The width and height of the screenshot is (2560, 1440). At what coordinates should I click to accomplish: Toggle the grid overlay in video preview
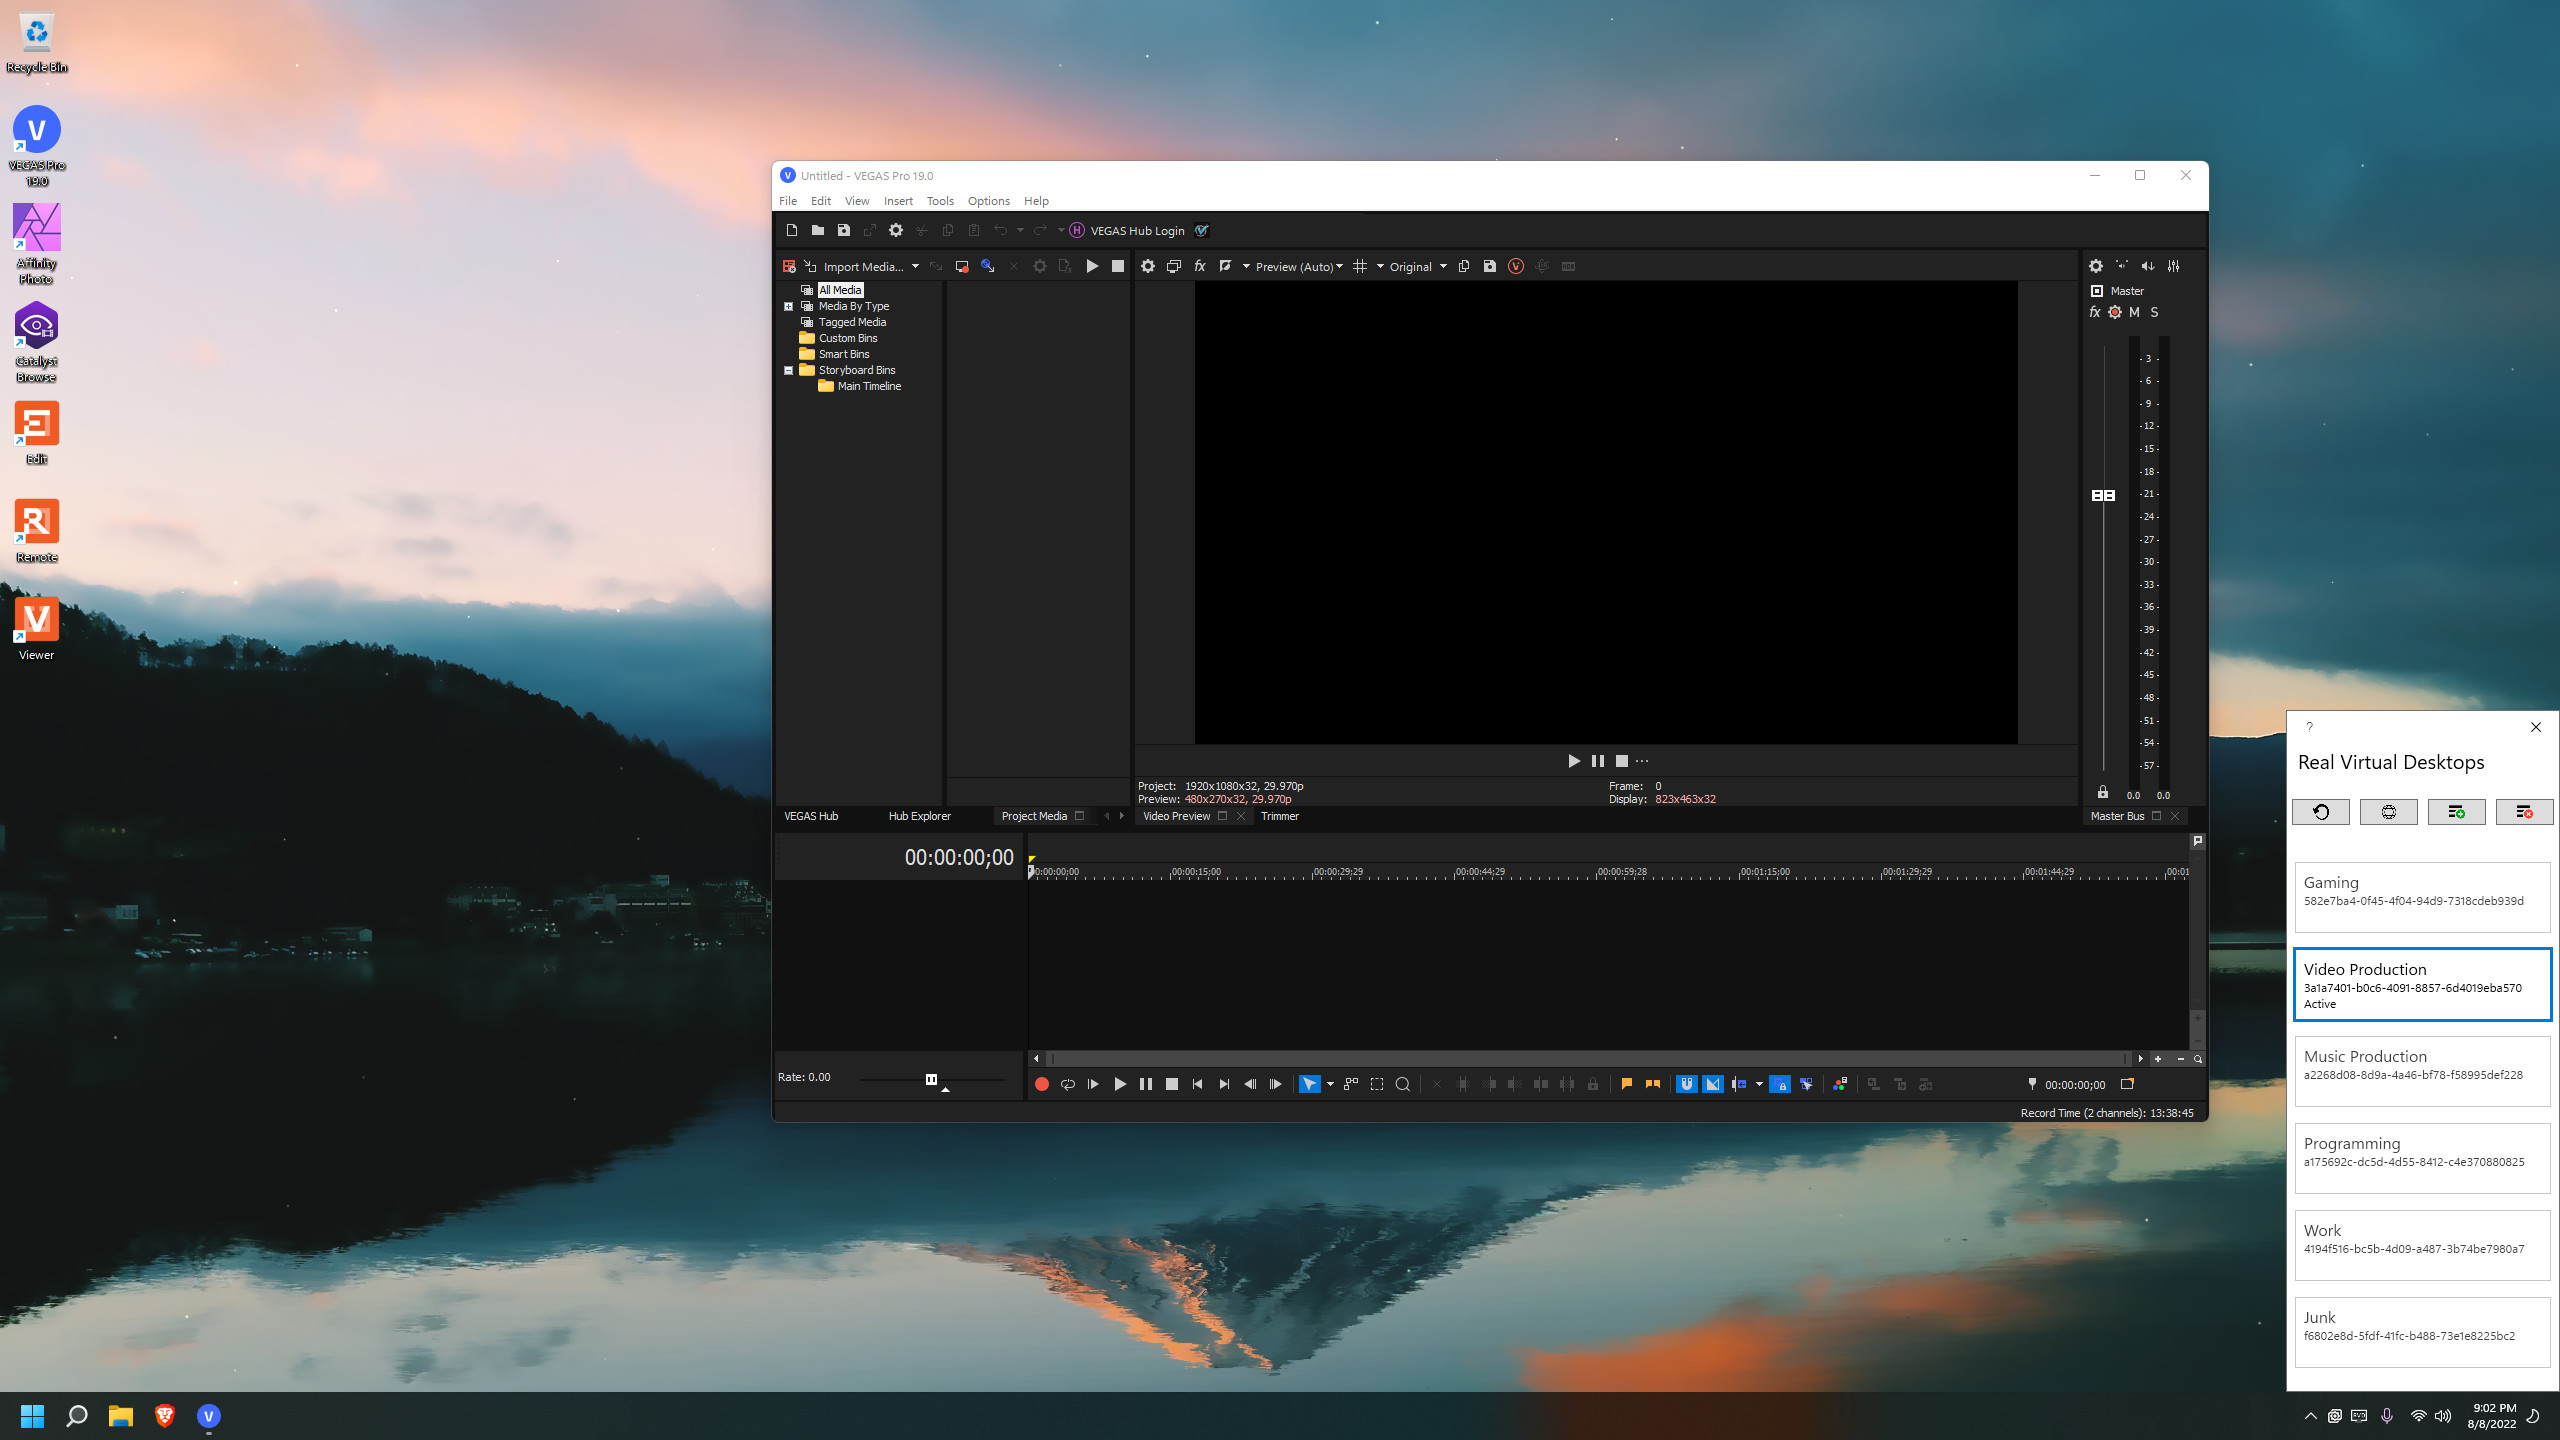[x=1360, y=266]
